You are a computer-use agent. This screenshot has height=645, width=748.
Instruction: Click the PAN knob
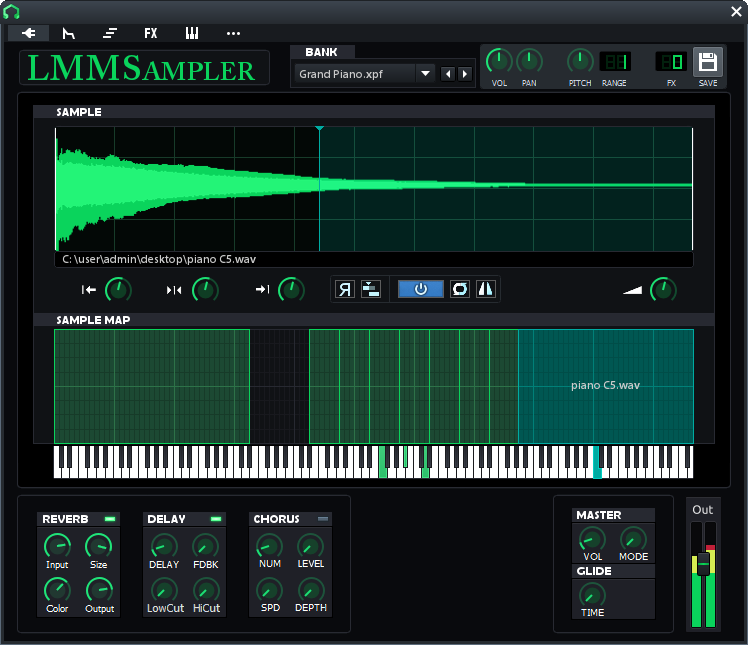click(x=529, y=62)
